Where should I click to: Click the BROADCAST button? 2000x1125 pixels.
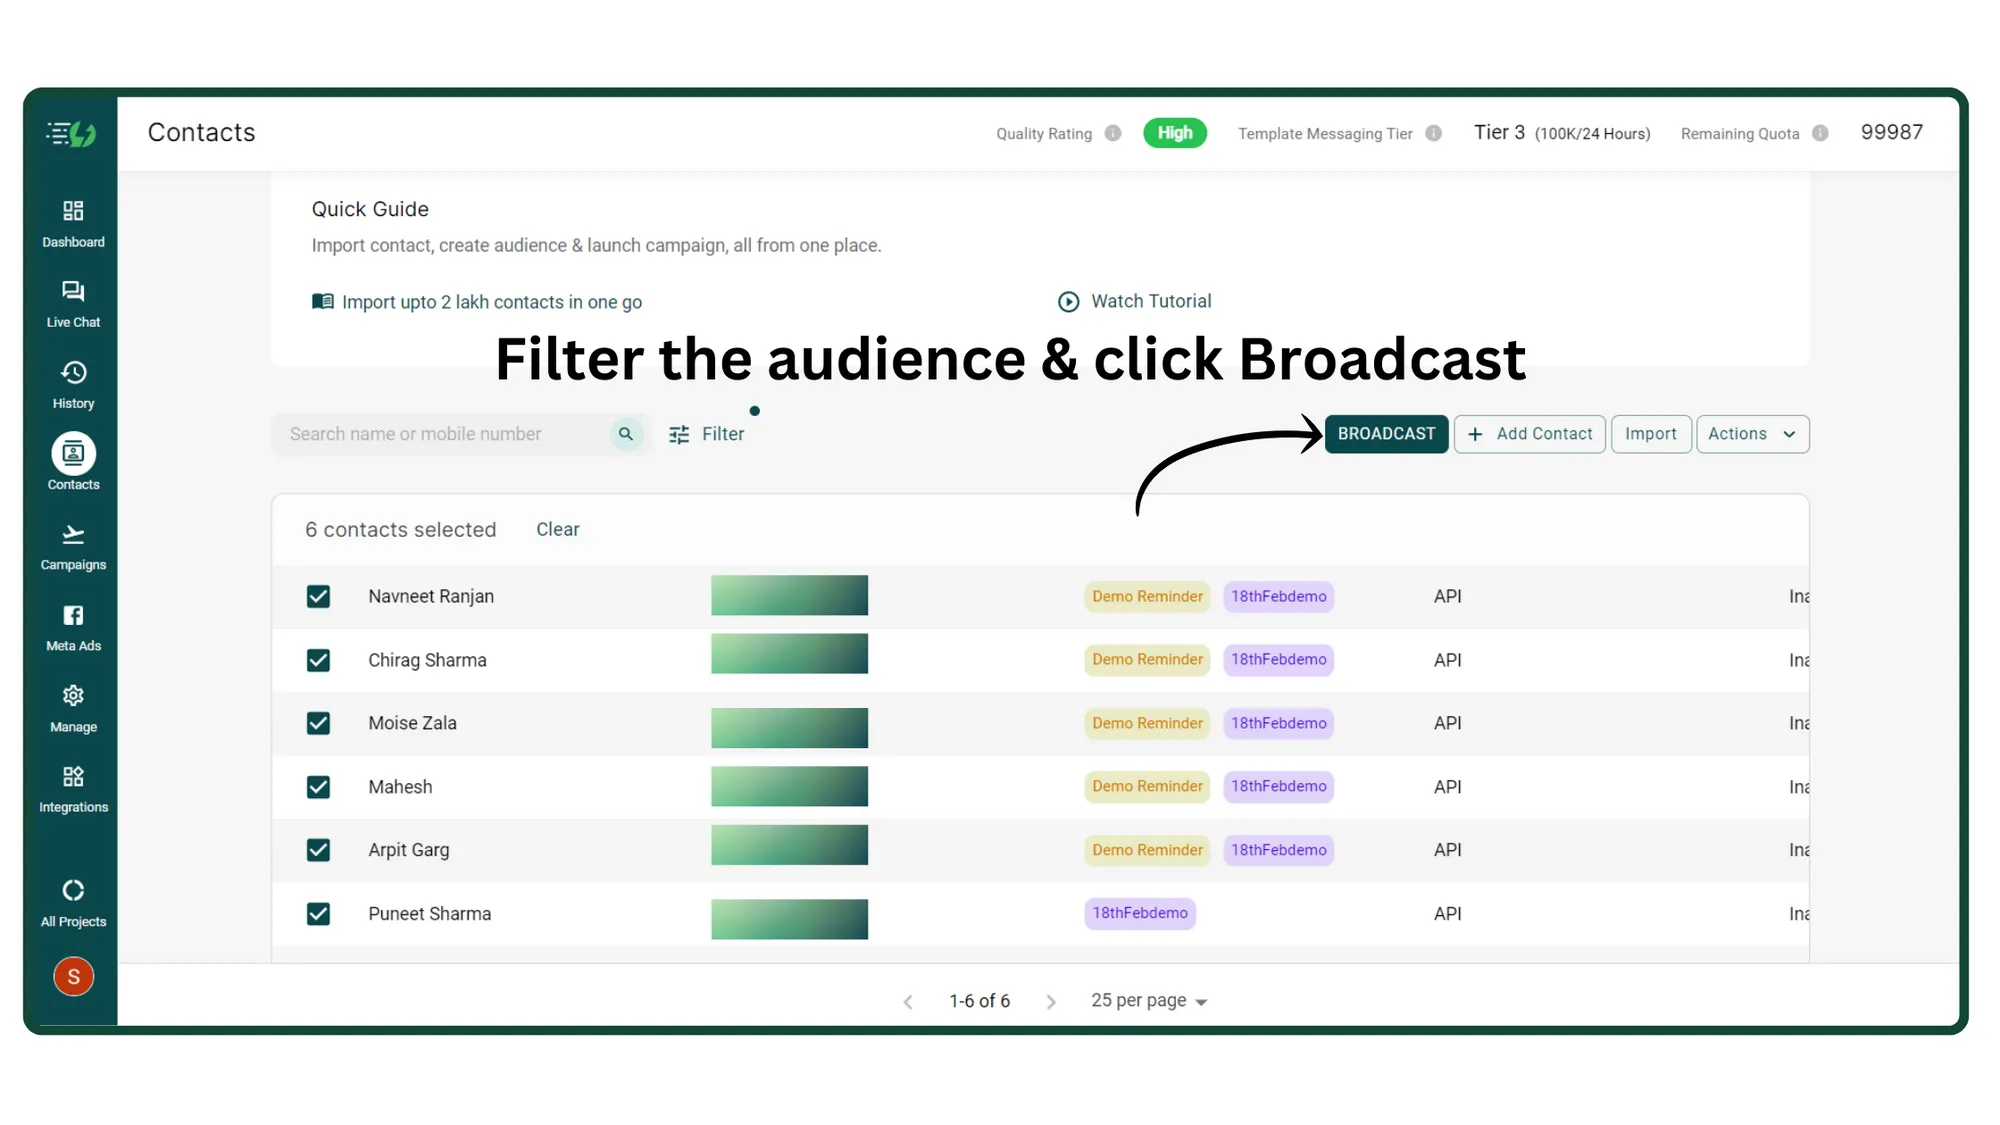click(x=1386, y=434)
